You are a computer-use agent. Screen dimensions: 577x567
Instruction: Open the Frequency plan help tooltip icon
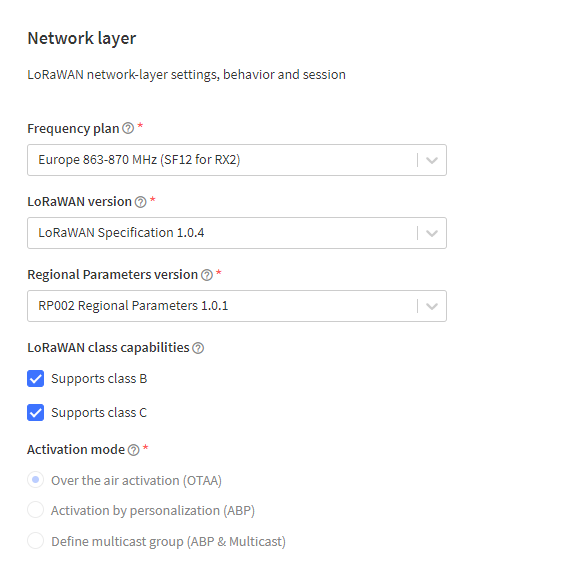128,128
